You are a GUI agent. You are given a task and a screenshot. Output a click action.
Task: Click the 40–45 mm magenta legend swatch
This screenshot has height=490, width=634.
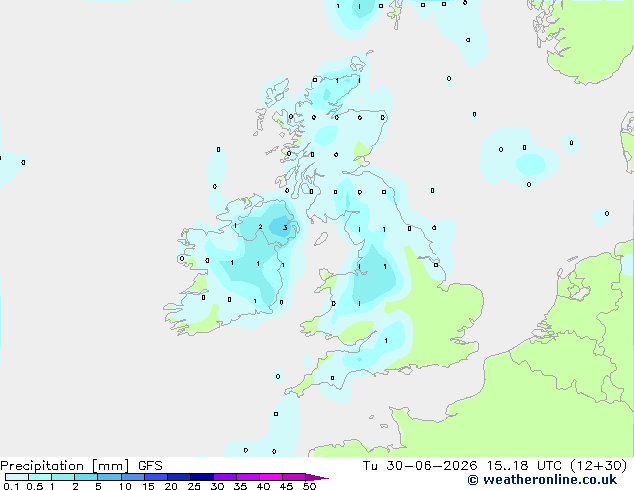click(x=271, y=477)
